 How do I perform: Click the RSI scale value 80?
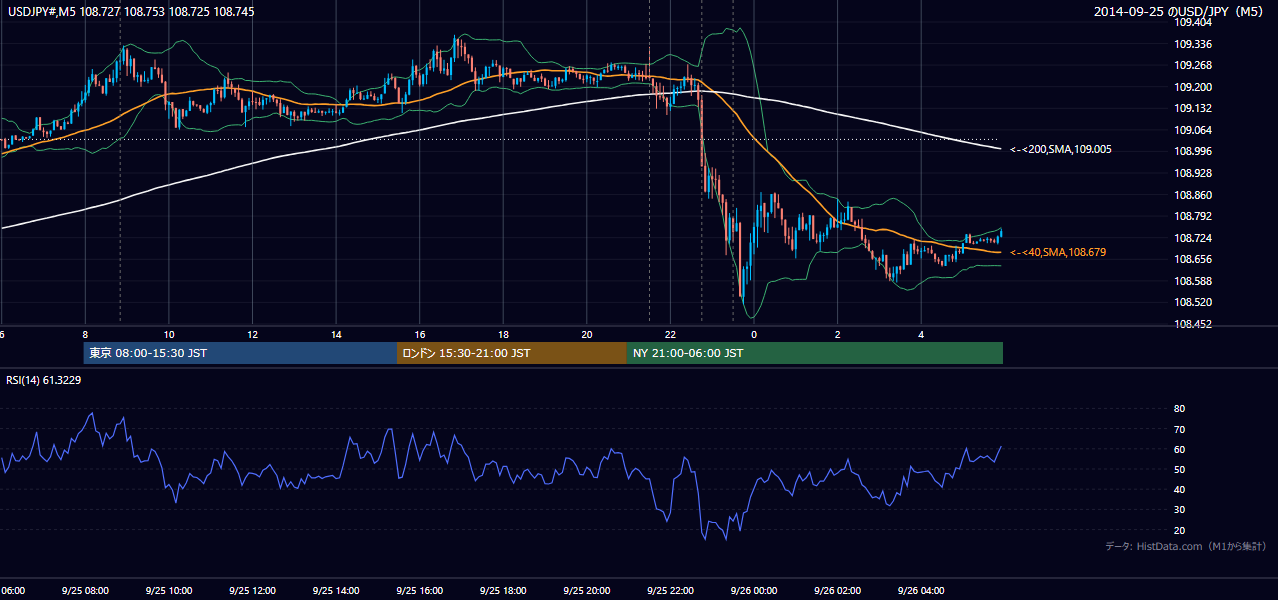click(1179, 409)
